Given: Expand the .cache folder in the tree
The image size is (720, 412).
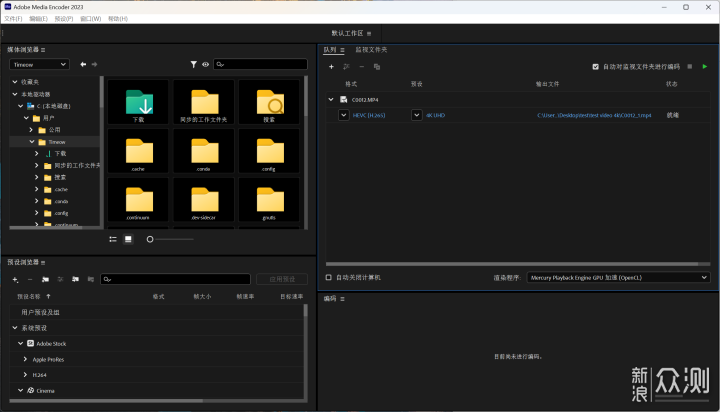Looking at the screenshot, I should [x=37, y=189].
